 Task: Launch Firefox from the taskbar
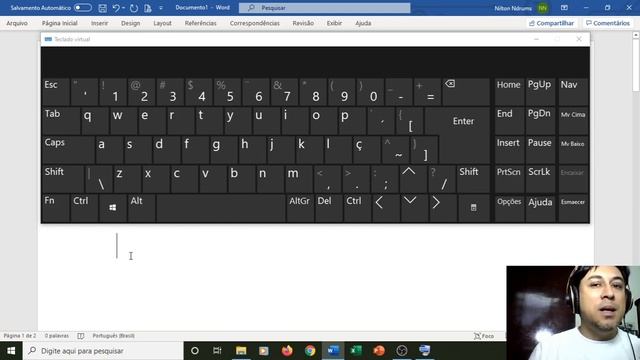(x=287, y=351)
